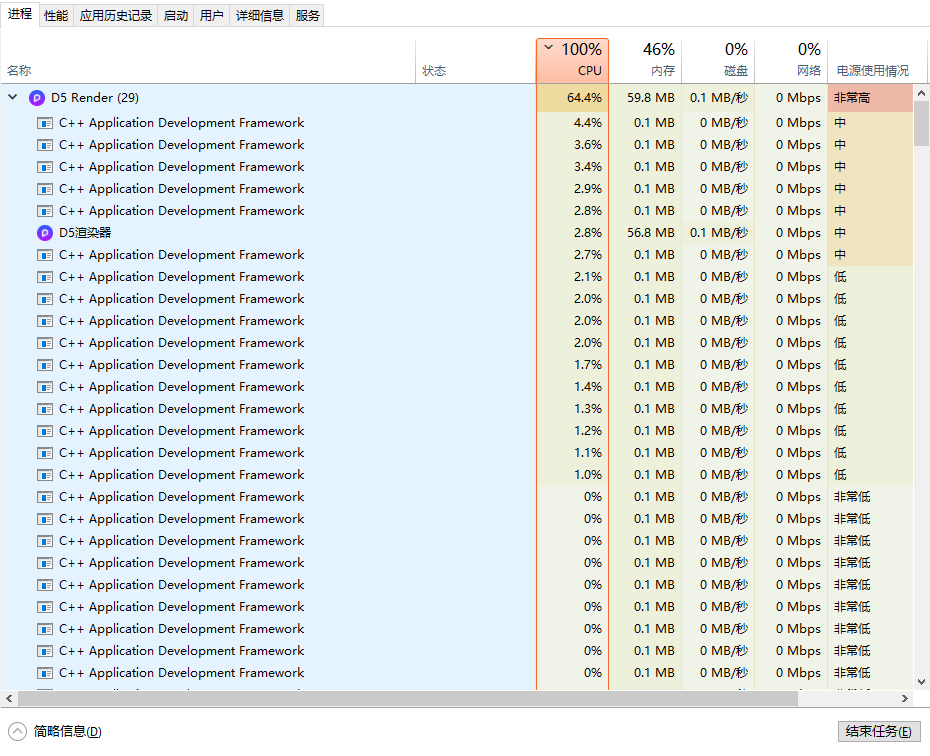Sort by the 内存 column header
The width and height of the screenshot is (930, 756).
tap(645, 60)
